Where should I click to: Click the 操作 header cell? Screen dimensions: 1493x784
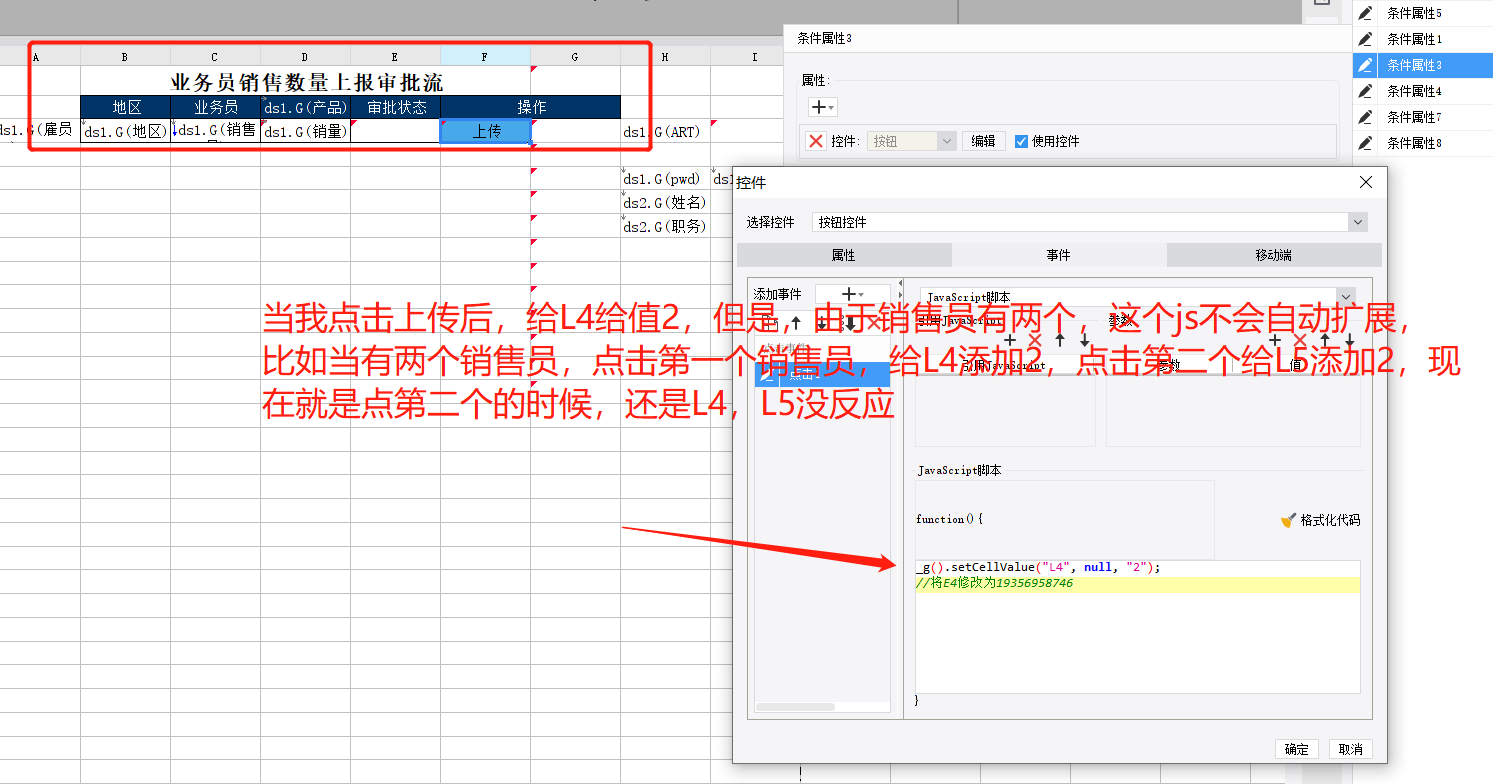point(531,107)
